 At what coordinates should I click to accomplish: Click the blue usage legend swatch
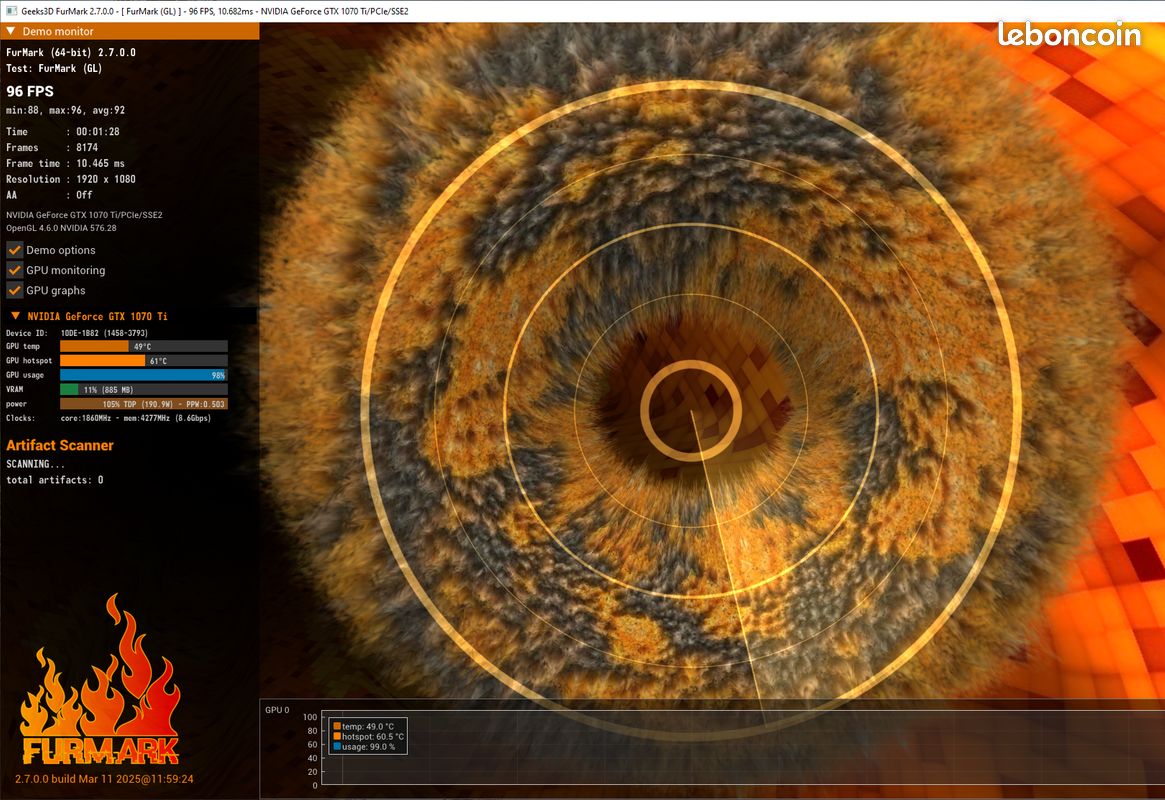pos(337,747)
